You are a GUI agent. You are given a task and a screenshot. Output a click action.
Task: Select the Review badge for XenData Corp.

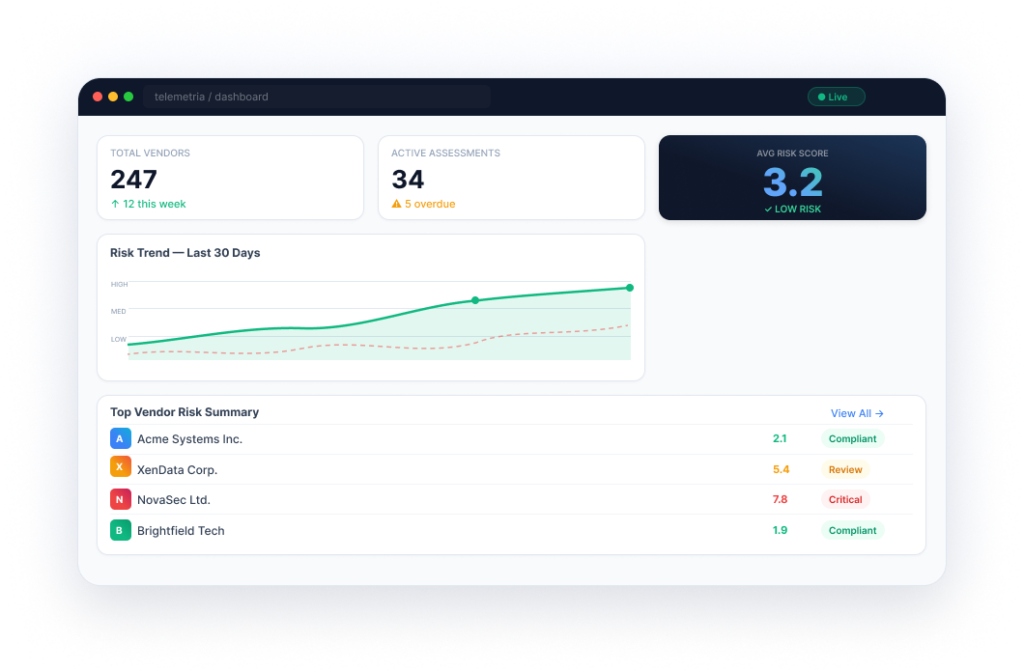click(845, 469)
